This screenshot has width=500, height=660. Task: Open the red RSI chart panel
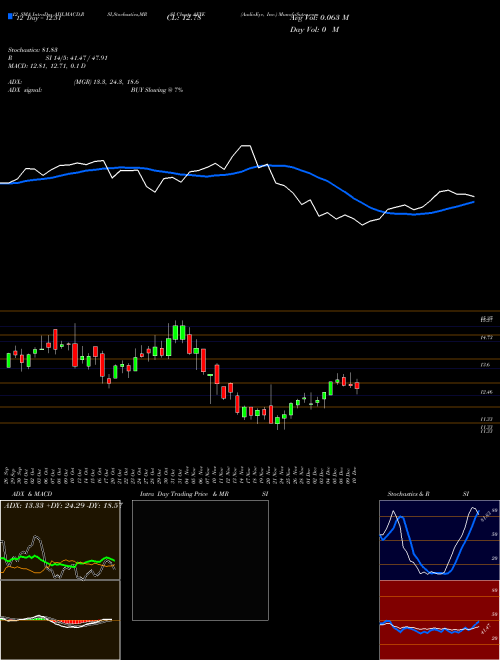tap(439, 620)
